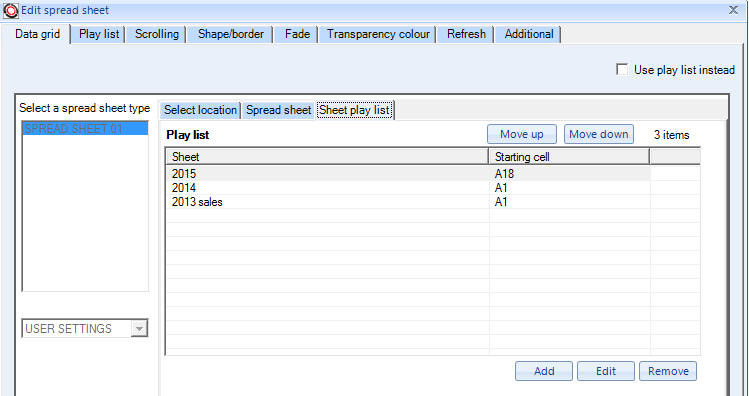The height and width of the screenshot is (396, 749).
Task: Switch to the Spread sheet sub-tab
Action: 278,110
